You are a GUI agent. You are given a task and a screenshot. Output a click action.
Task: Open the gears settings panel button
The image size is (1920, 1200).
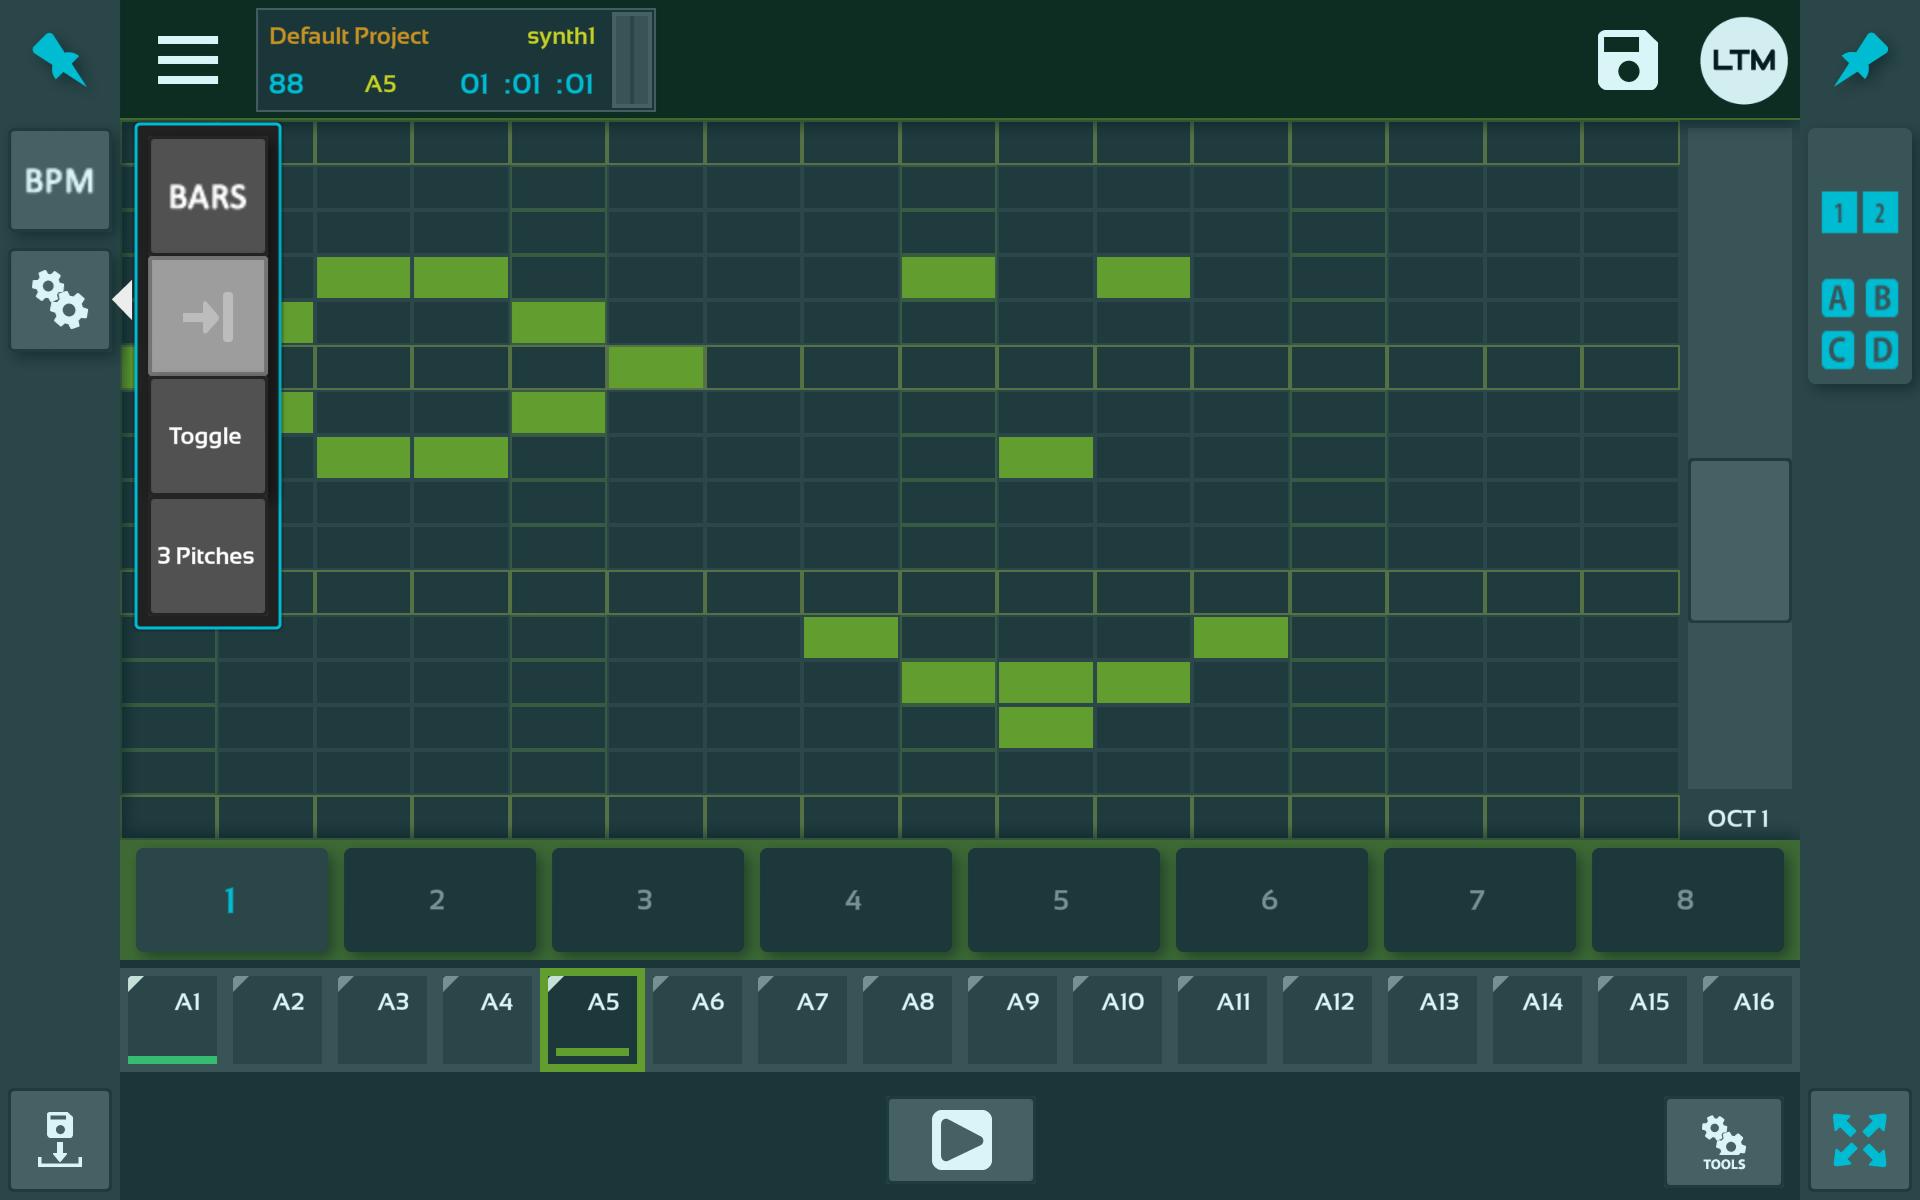point(60,299)
